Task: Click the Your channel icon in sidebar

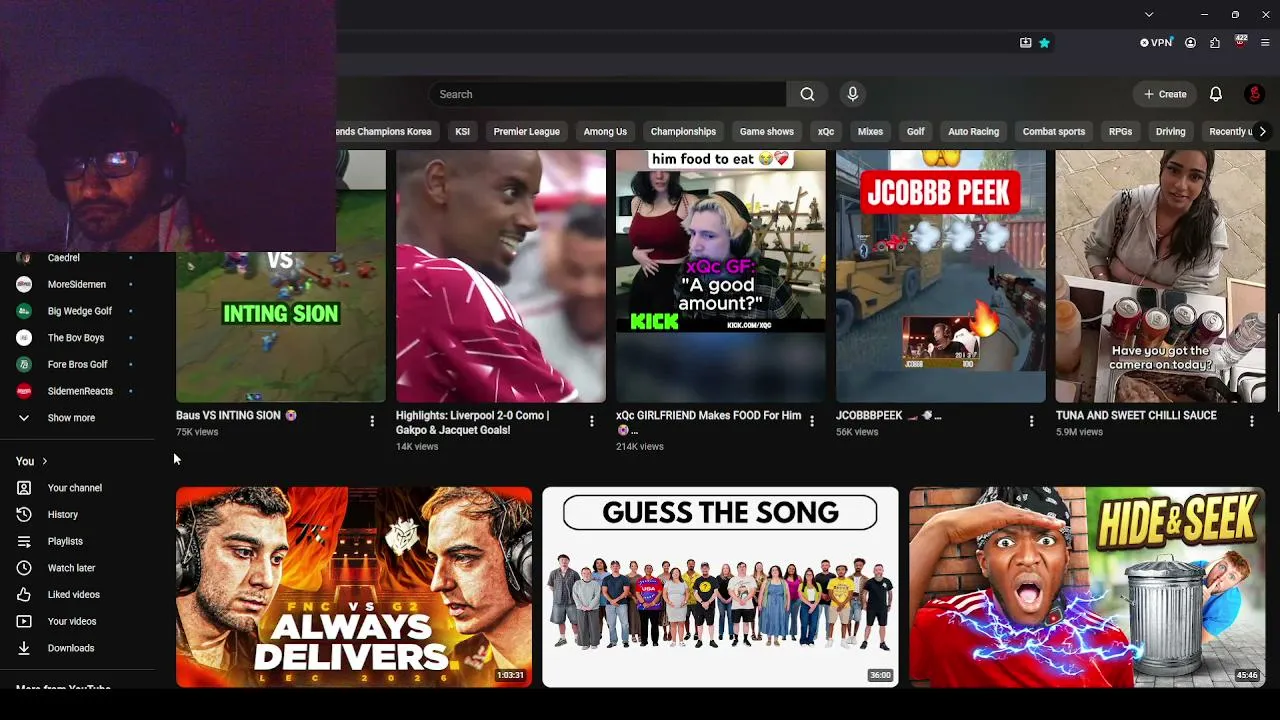Action: 24,488
